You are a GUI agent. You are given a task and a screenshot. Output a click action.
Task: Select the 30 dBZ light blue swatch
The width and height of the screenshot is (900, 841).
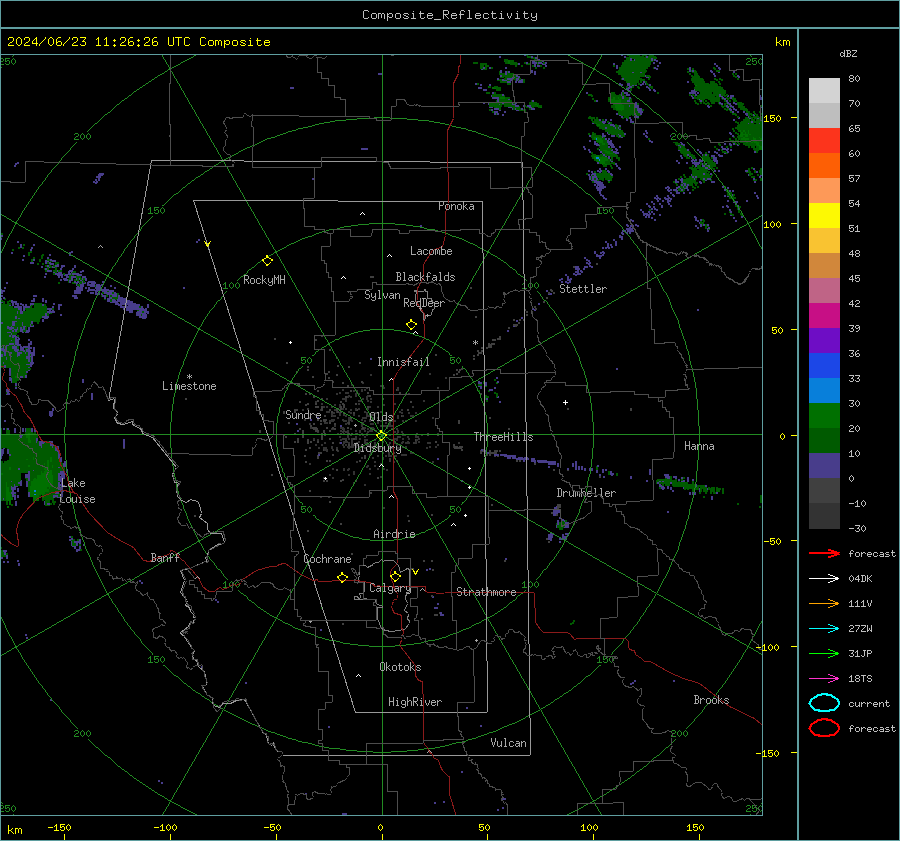tap(824, 390)
